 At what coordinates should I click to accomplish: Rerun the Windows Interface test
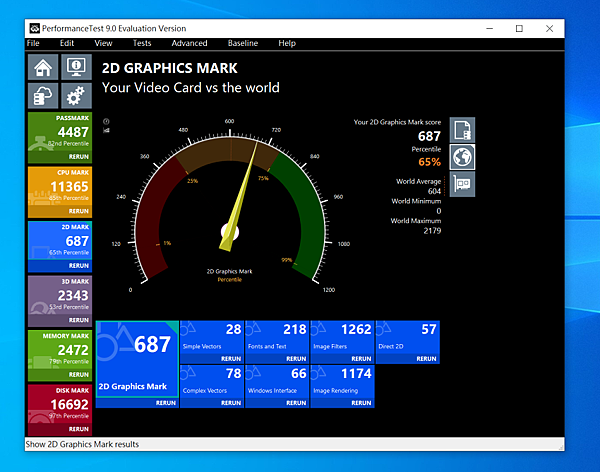click(296, 403)
